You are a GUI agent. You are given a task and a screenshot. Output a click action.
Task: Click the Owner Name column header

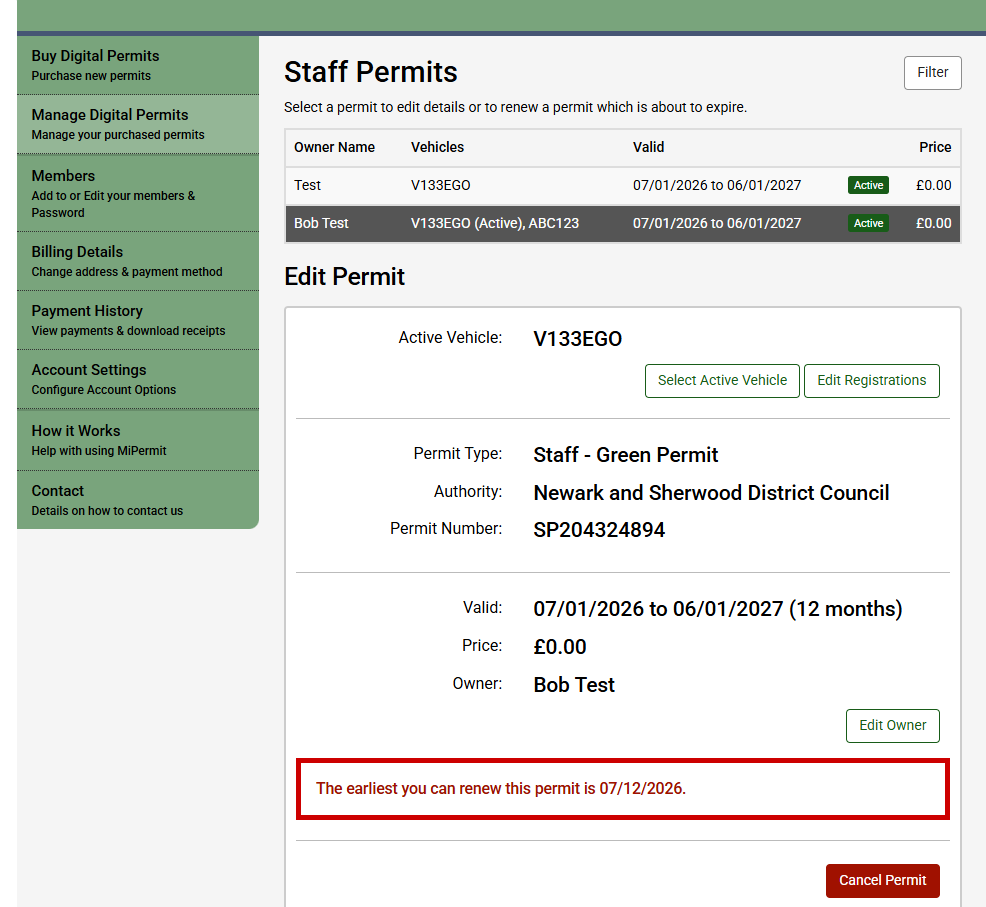334,147
